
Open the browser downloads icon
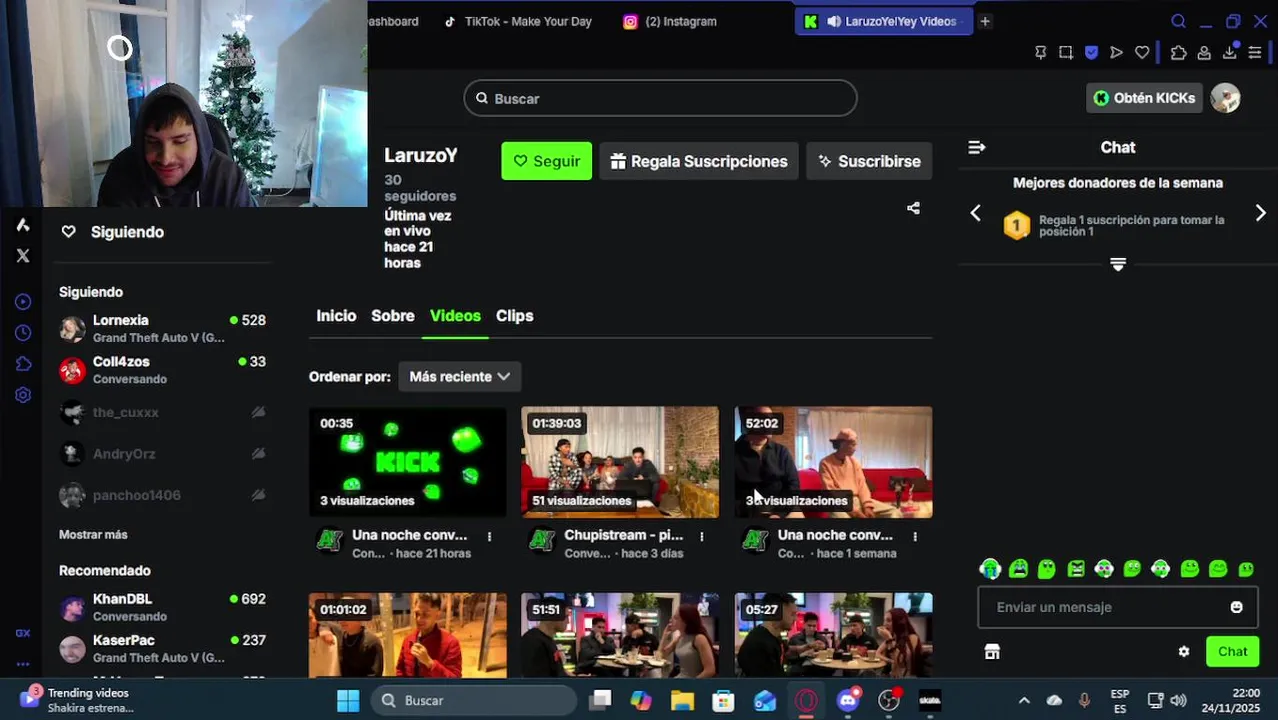pyautogui.click(x=1230, y=53)
